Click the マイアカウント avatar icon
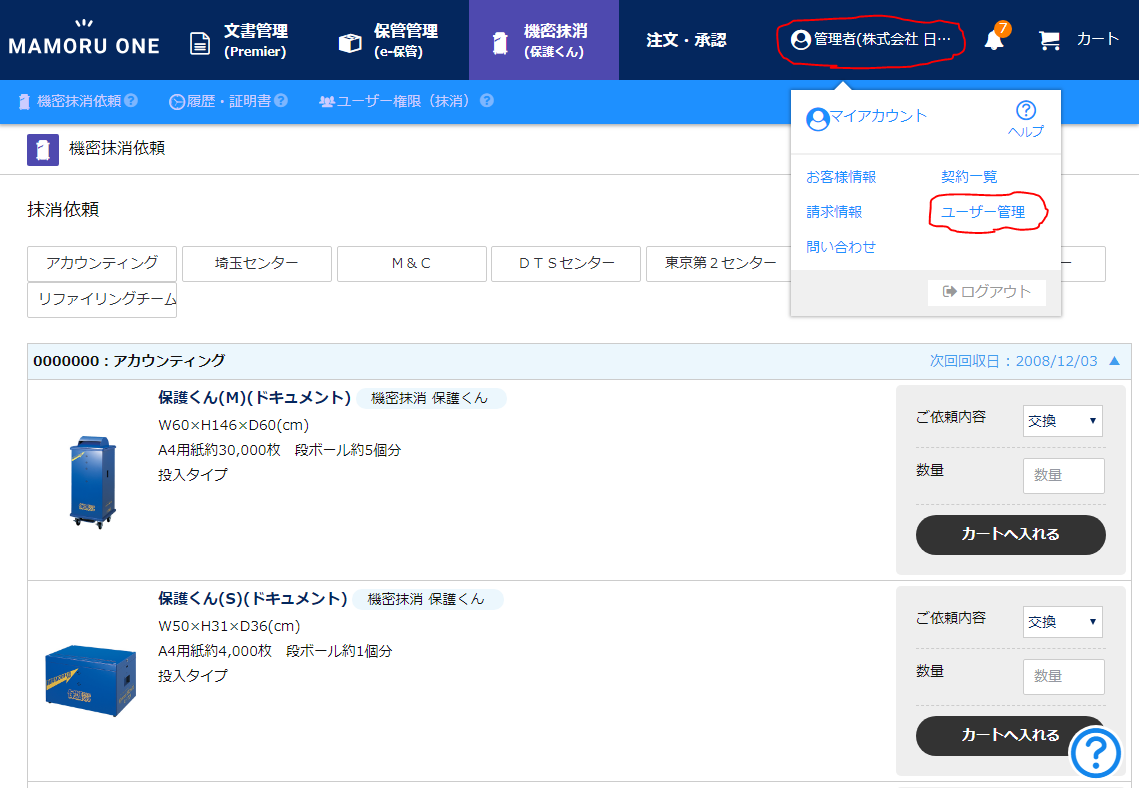This screenshot has height=788, width=1139. click(818, 119)
